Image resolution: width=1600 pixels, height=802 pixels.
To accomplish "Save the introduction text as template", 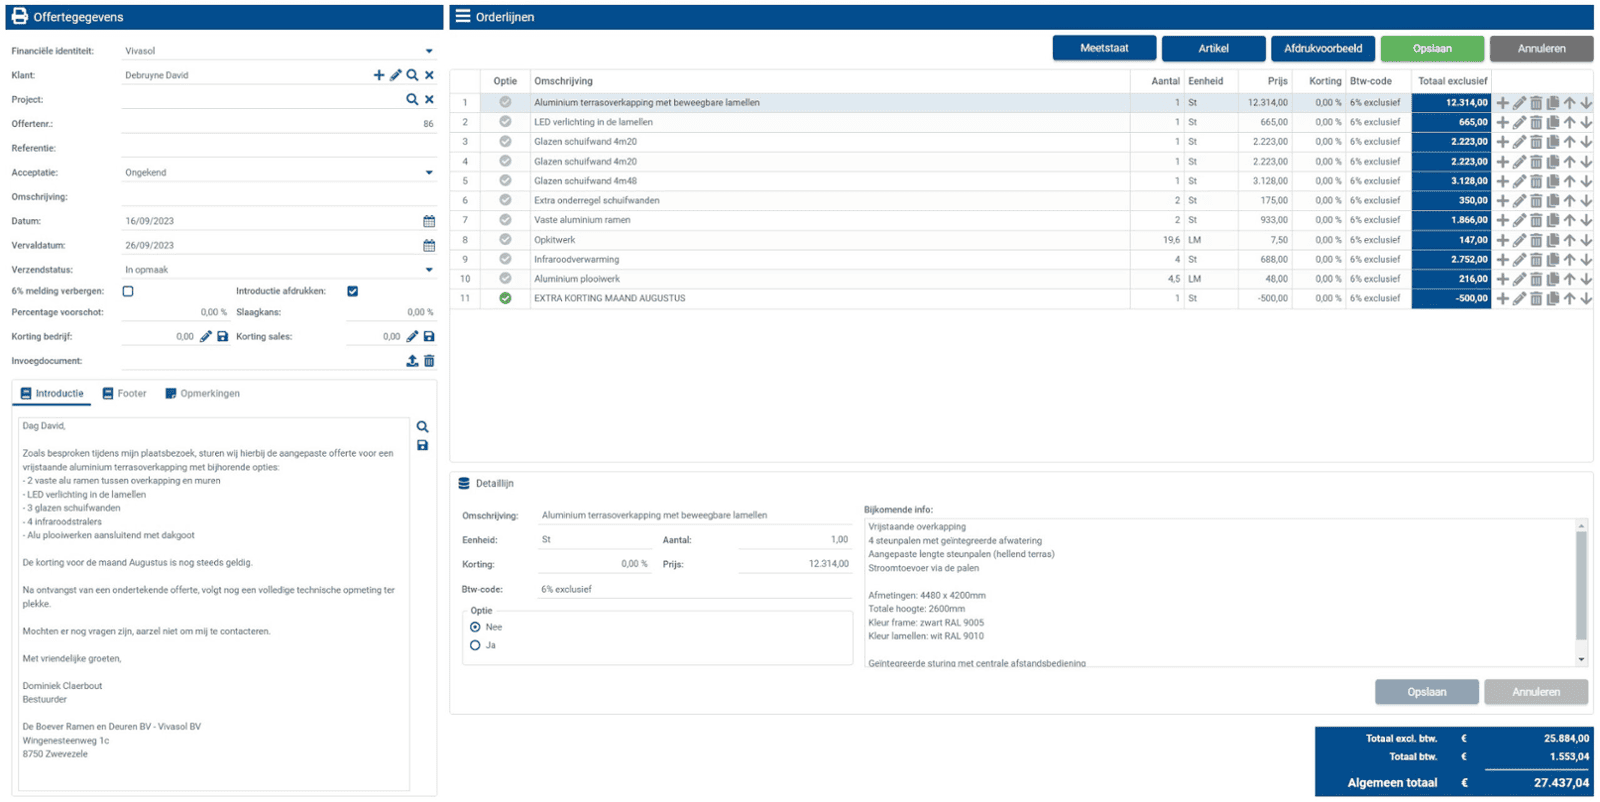I will [x=422, y=445].
